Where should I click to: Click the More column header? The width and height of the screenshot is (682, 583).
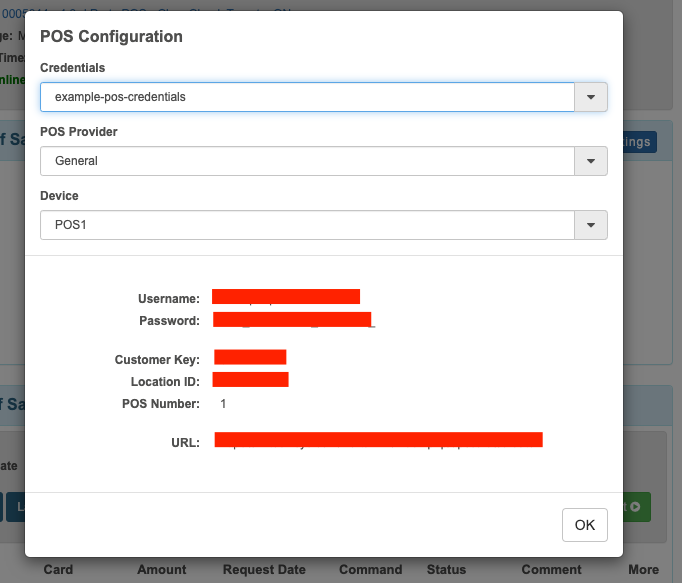point(643,570)
